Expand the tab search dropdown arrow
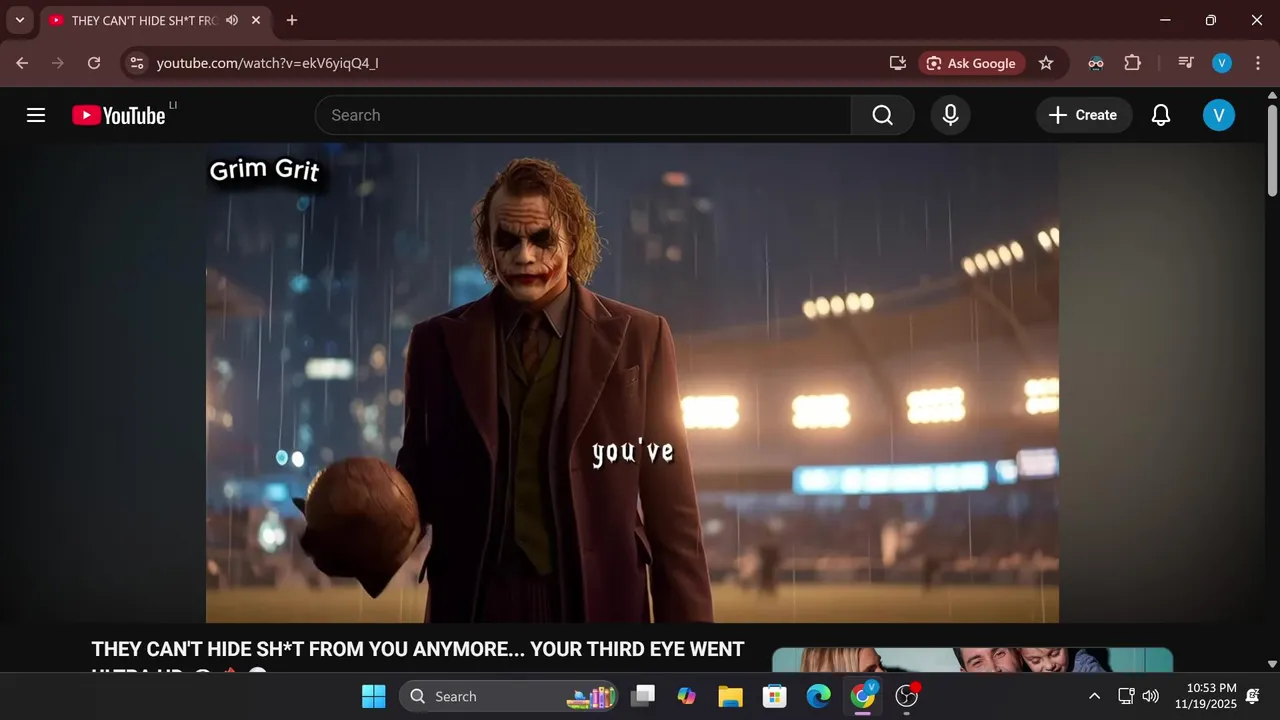 coord(19,20)
